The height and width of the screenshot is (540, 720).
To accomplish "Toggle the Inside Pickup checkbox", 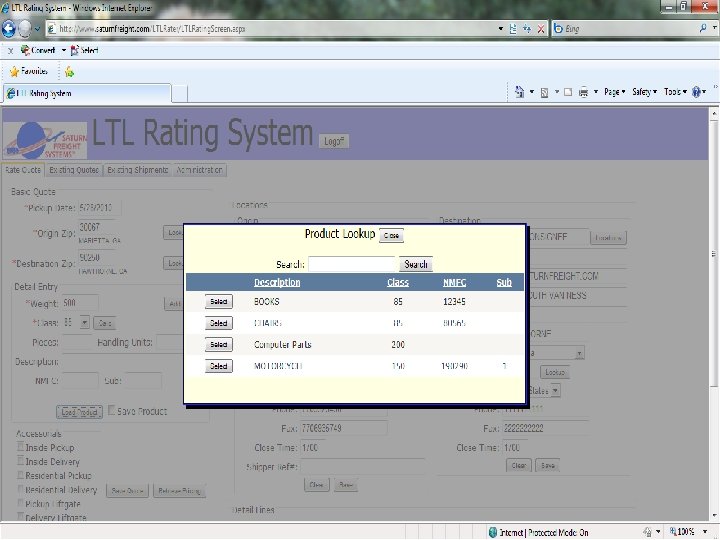I will click(21, 446).
